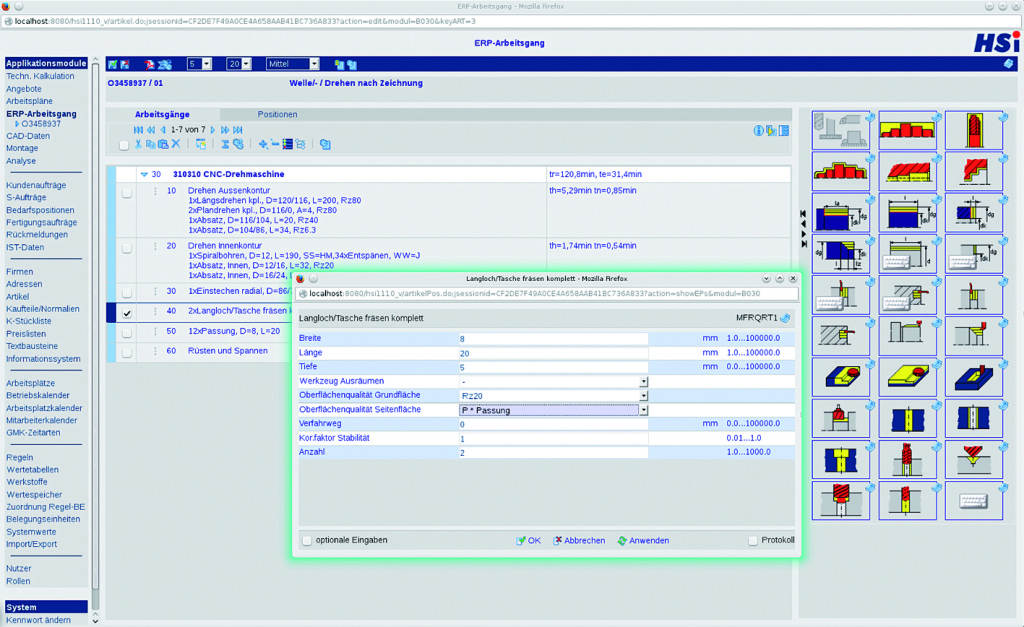Check the box for row 10 Drehen Aussenkontur
1024x627 pixels.
click(x=127, y=193)
